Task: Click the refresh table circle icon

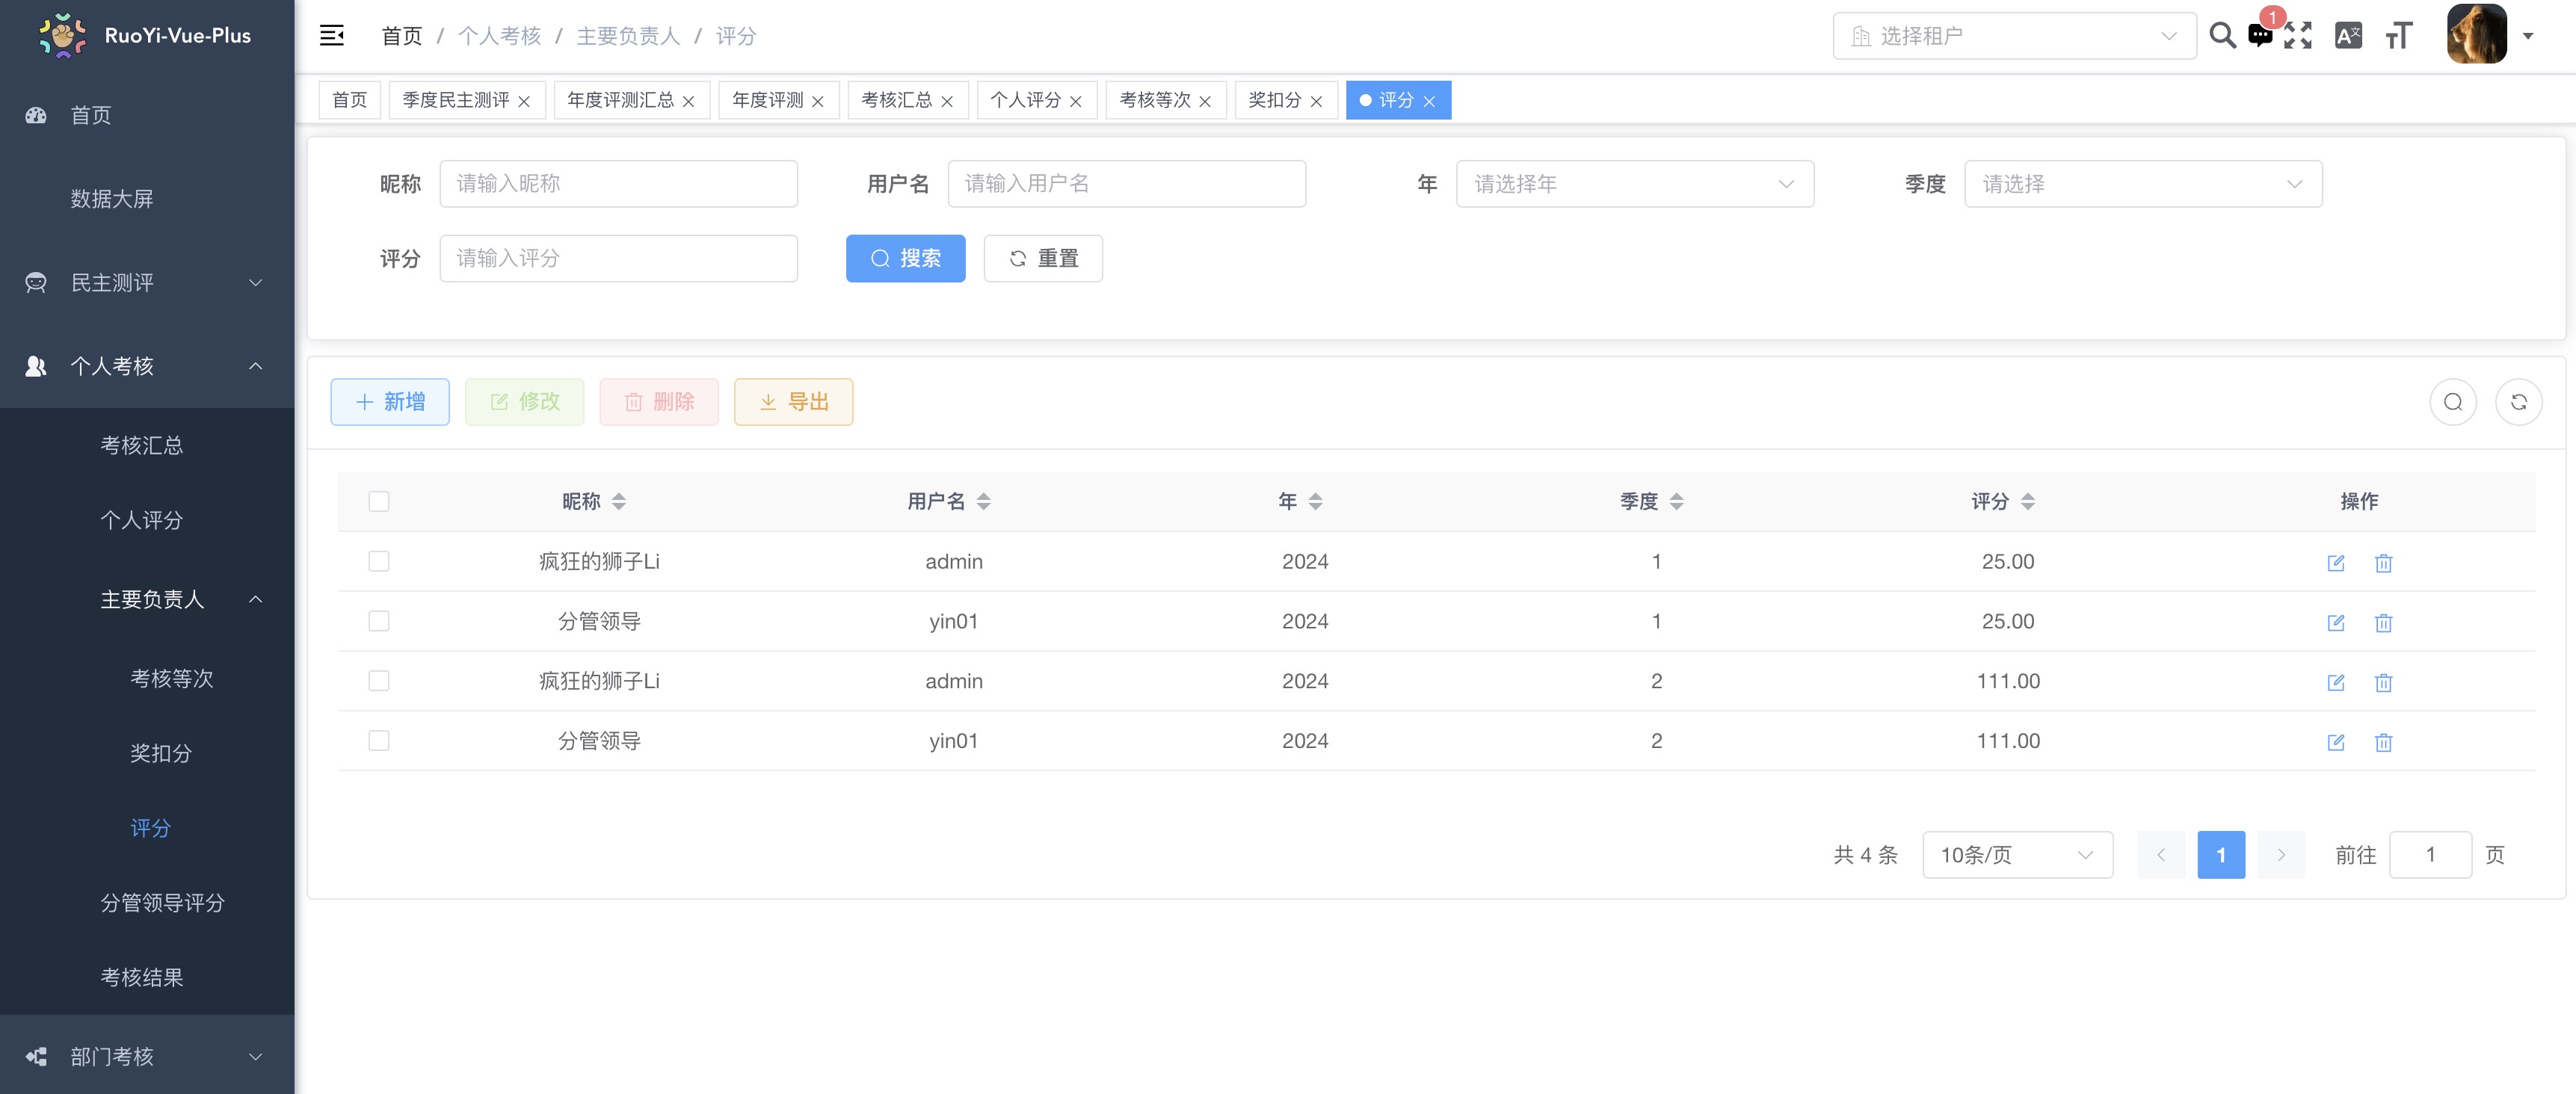Action: pyautogui.click(x=2519, y=402)
